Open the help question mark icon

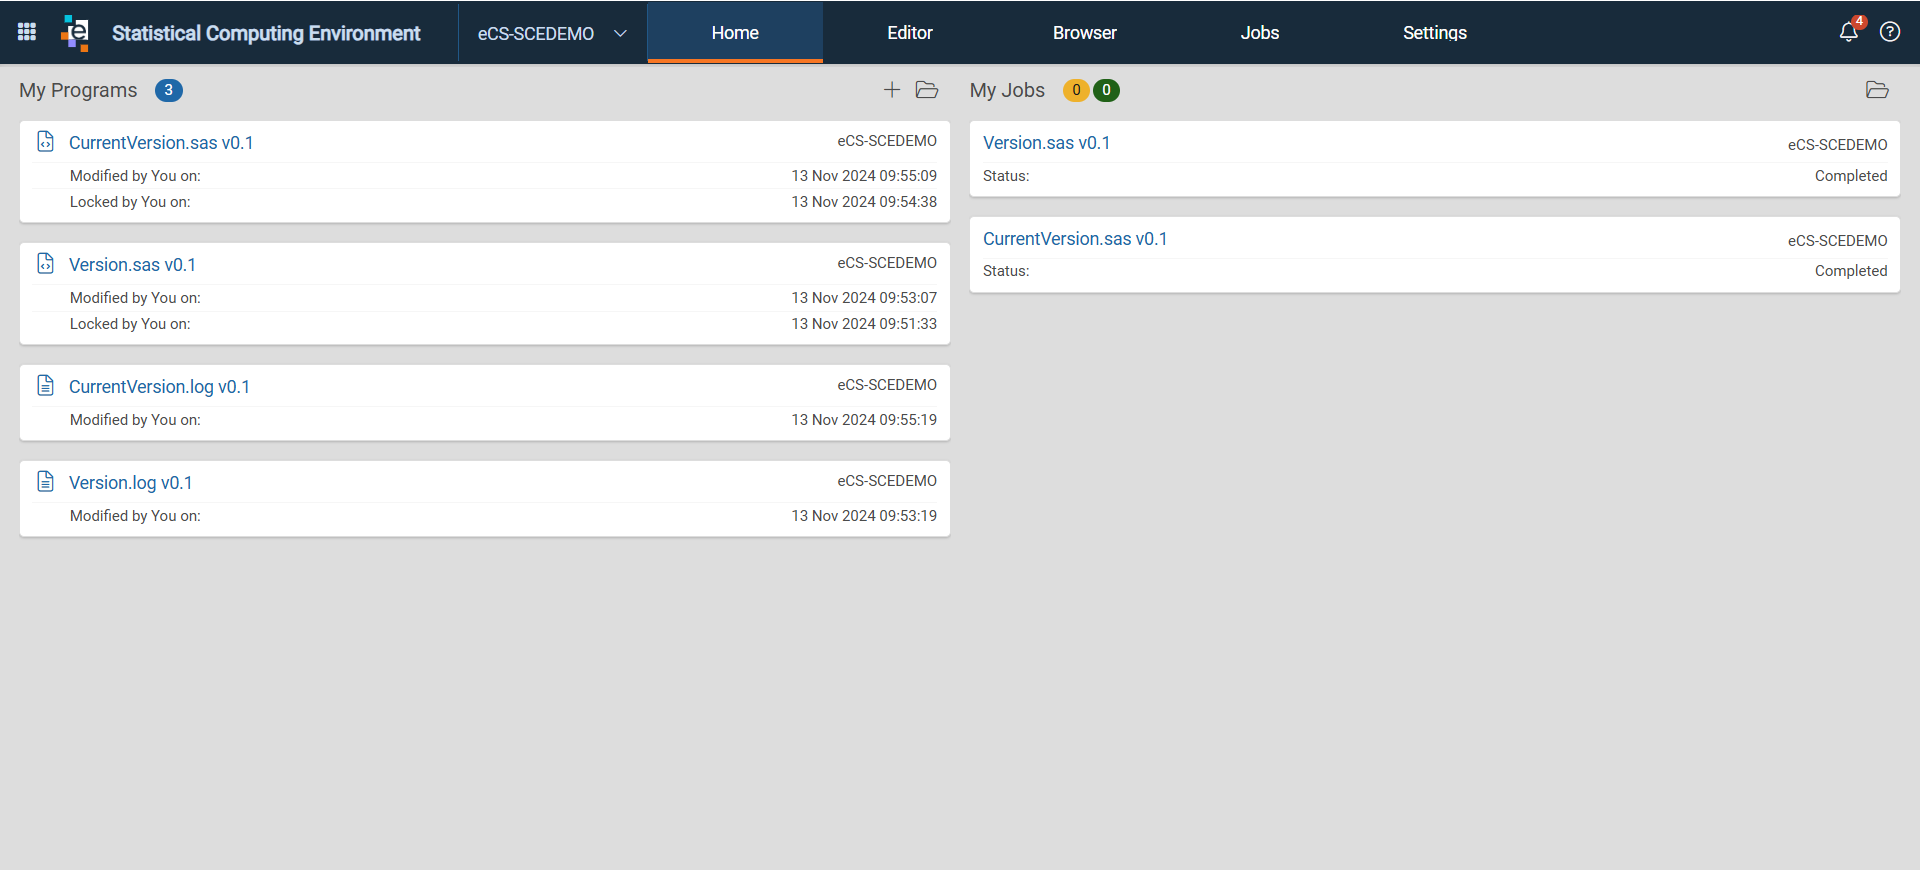[x=1890, y=32]
